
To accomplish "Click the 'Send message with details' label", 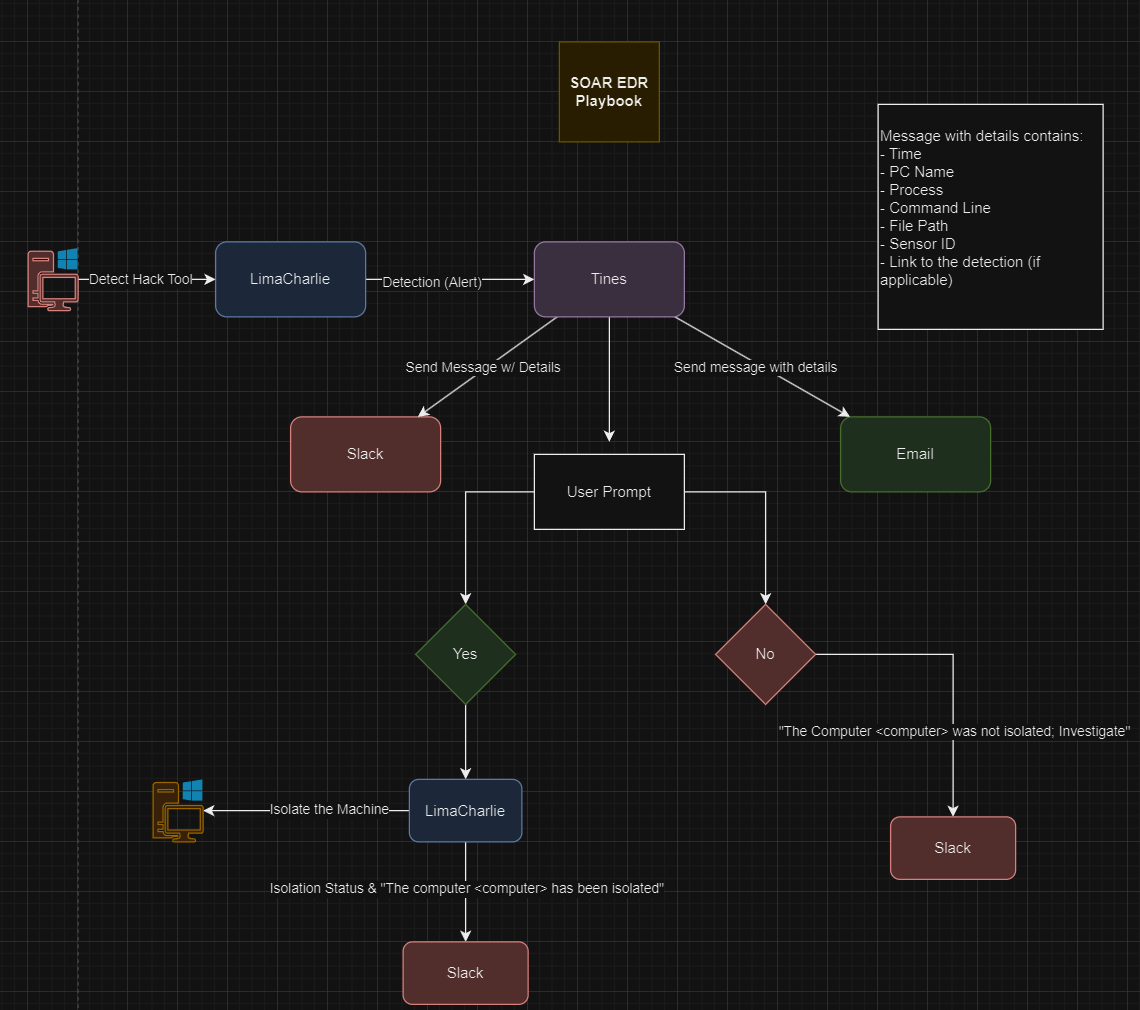I will [x=755, y=367].
